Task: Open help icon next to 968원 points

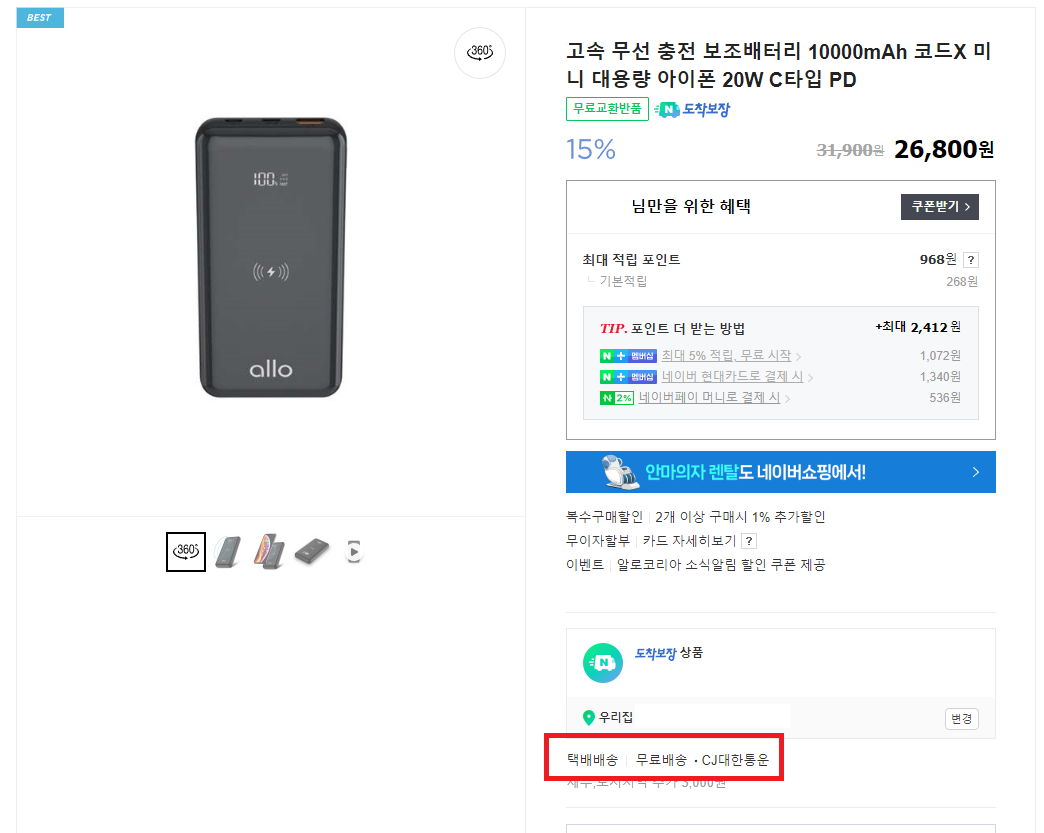Action: pyautogui.click(x=971, y=260)
